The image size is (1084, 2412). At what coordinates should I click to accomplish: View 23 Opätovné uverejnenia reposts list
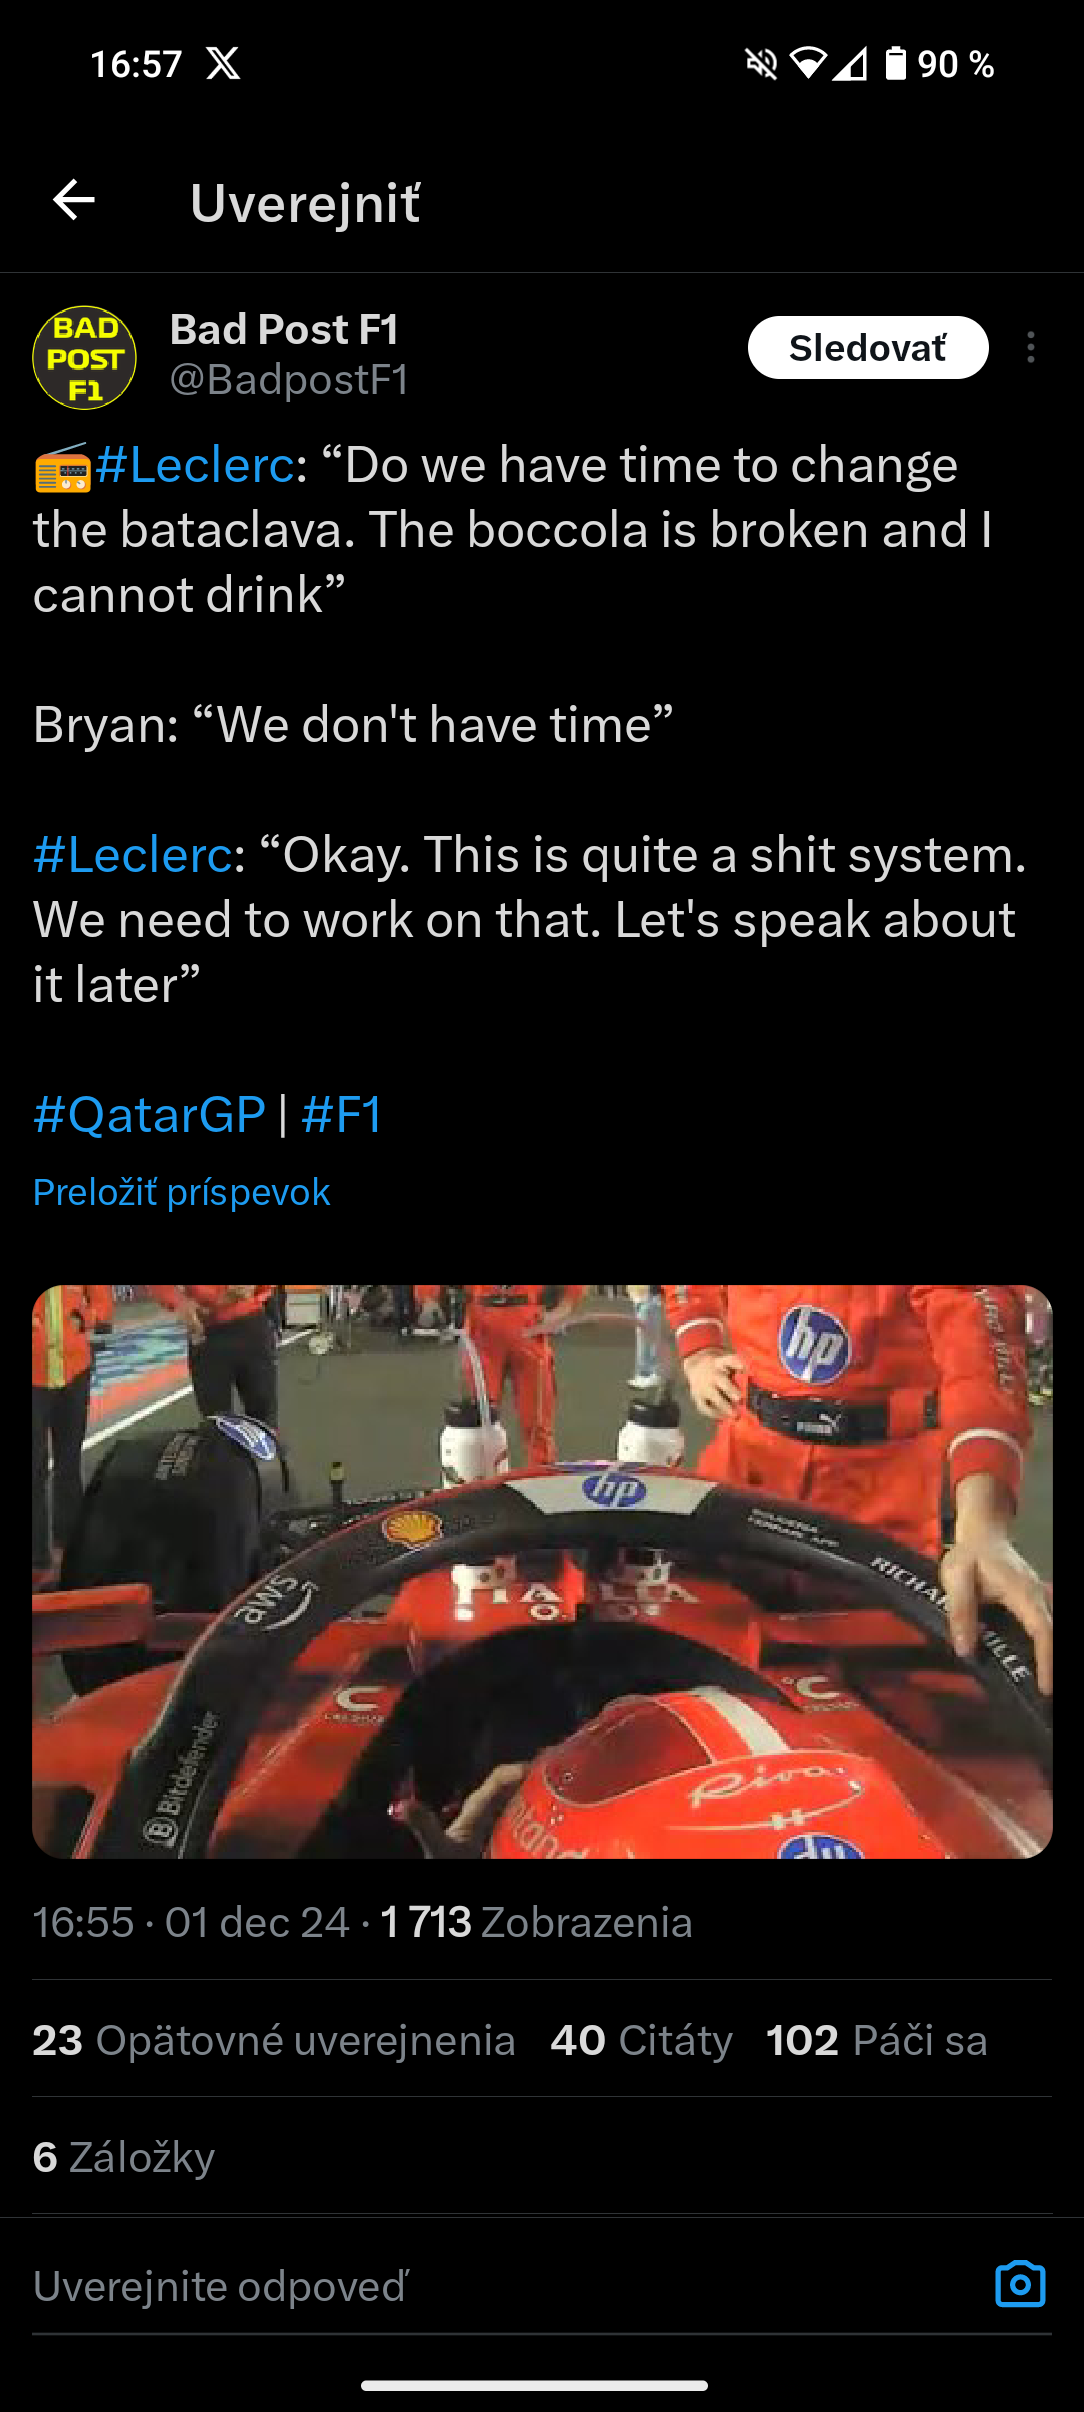click(274, 2040)
